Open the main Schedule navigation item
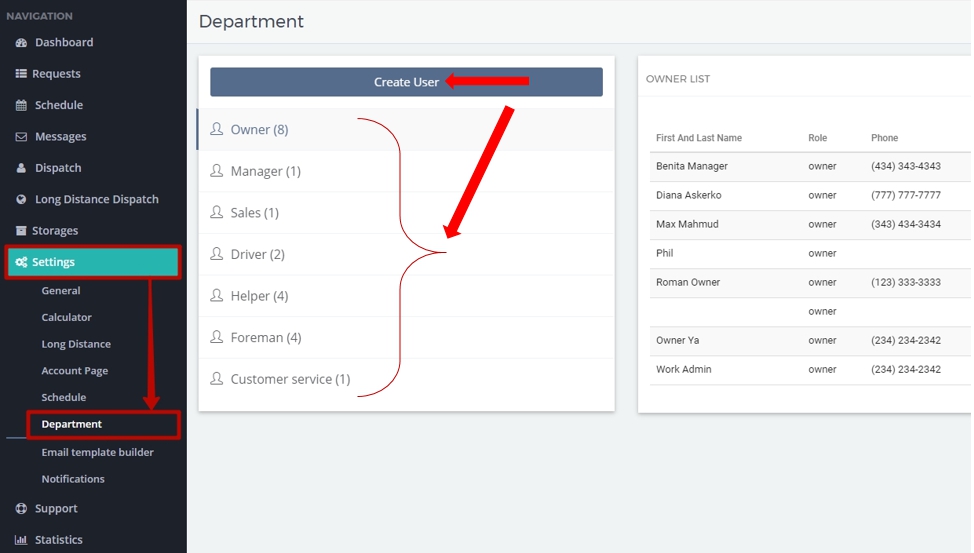This screenshot has width=974, height=553. 58,105
